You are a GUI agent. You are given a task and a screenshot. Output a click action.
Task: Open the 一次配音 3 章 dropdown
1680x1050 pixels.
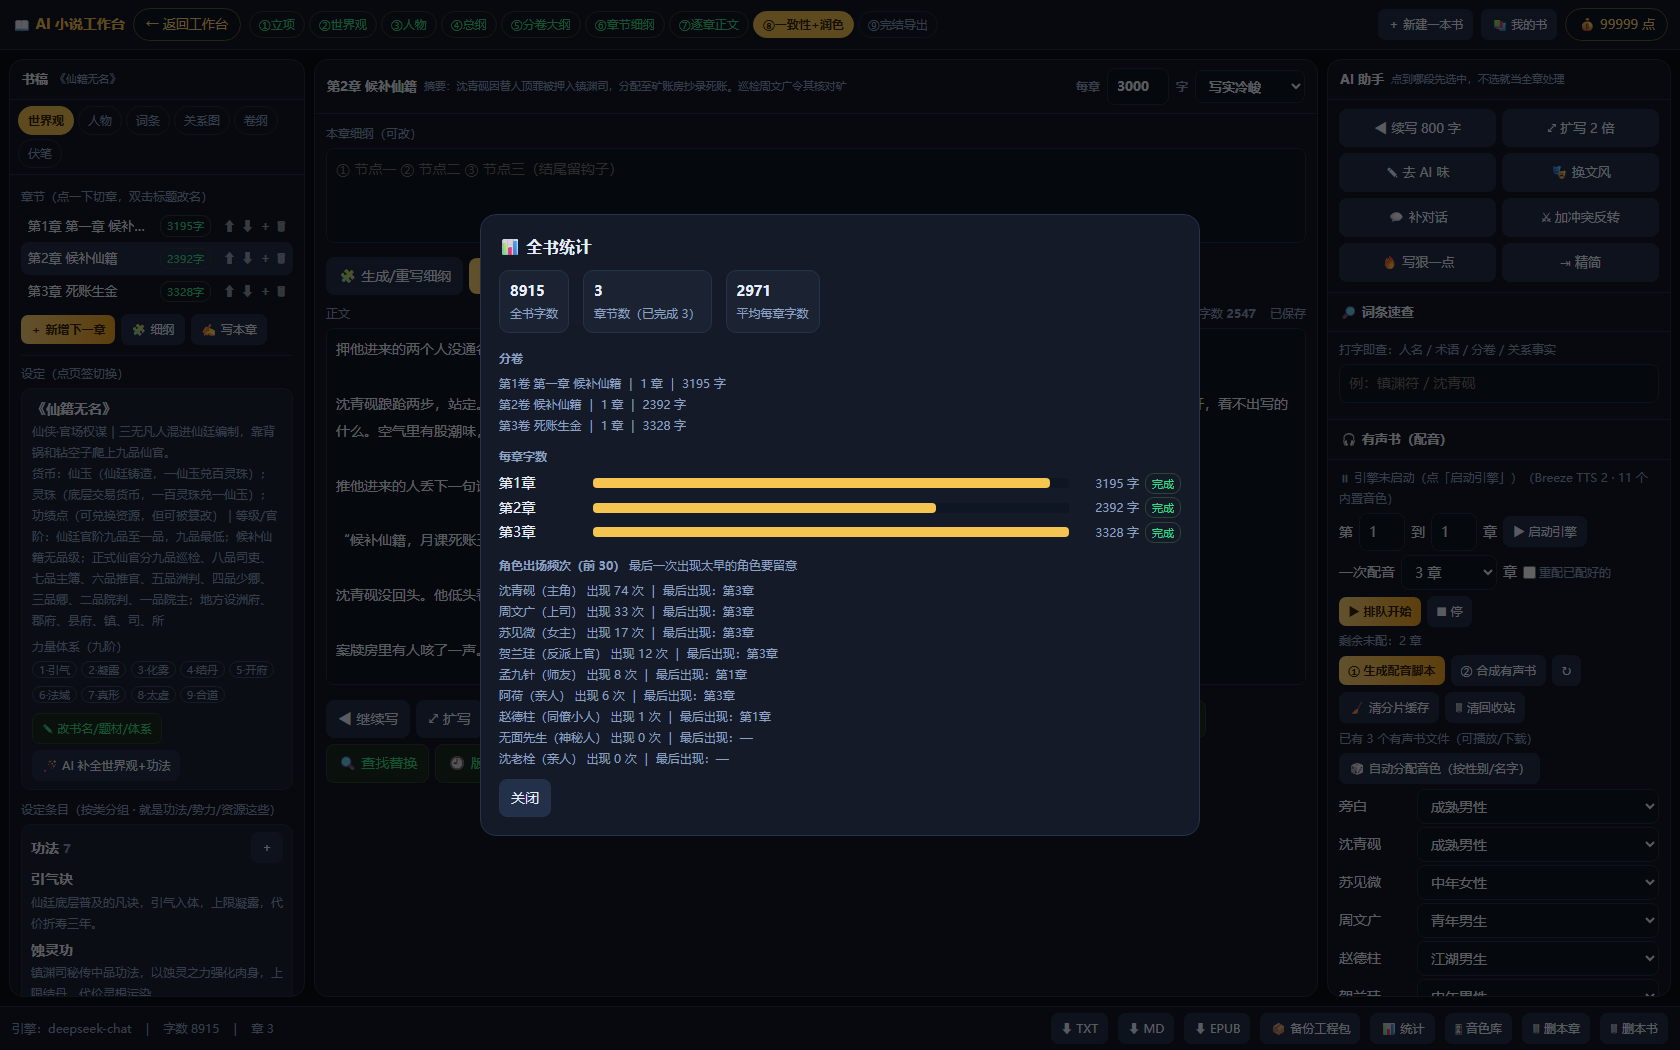1451,573
